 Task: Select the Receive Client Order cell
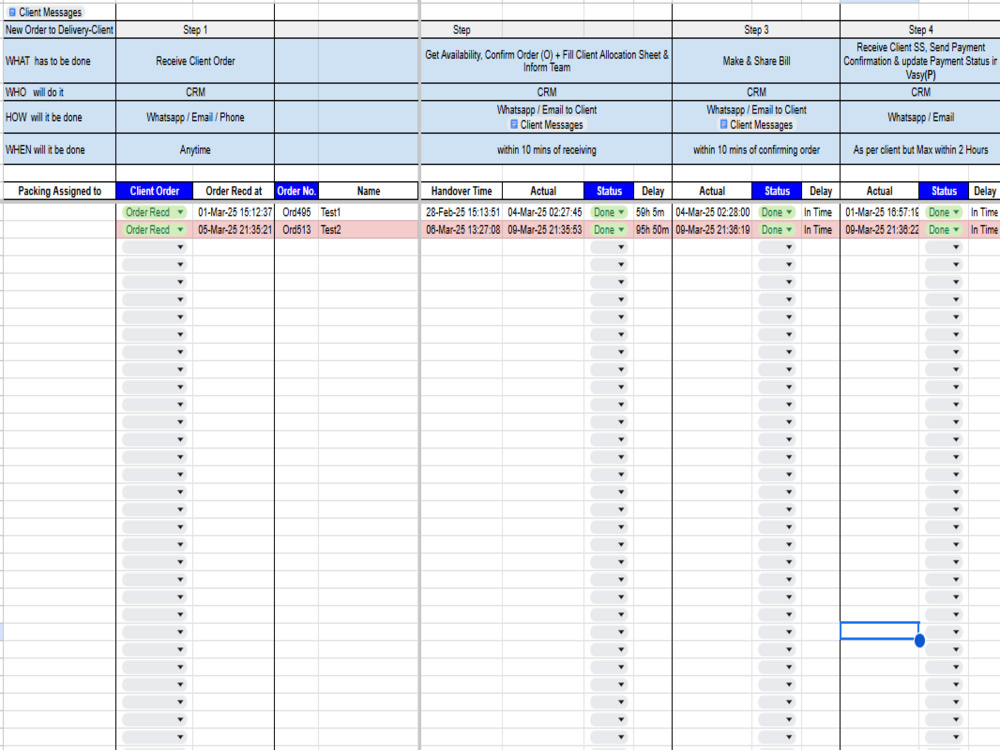coord(195,61)
